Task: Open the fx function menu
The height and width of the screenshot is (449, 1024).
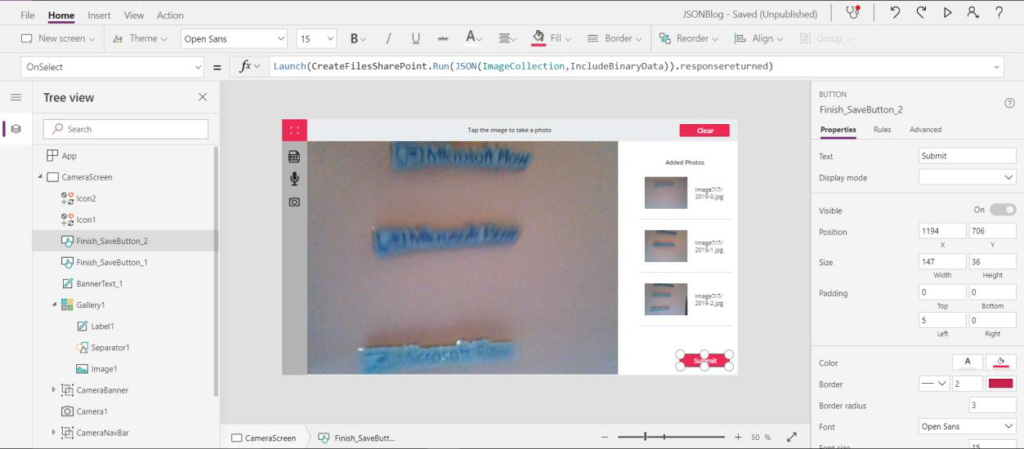Action: (x=249, y=67)
